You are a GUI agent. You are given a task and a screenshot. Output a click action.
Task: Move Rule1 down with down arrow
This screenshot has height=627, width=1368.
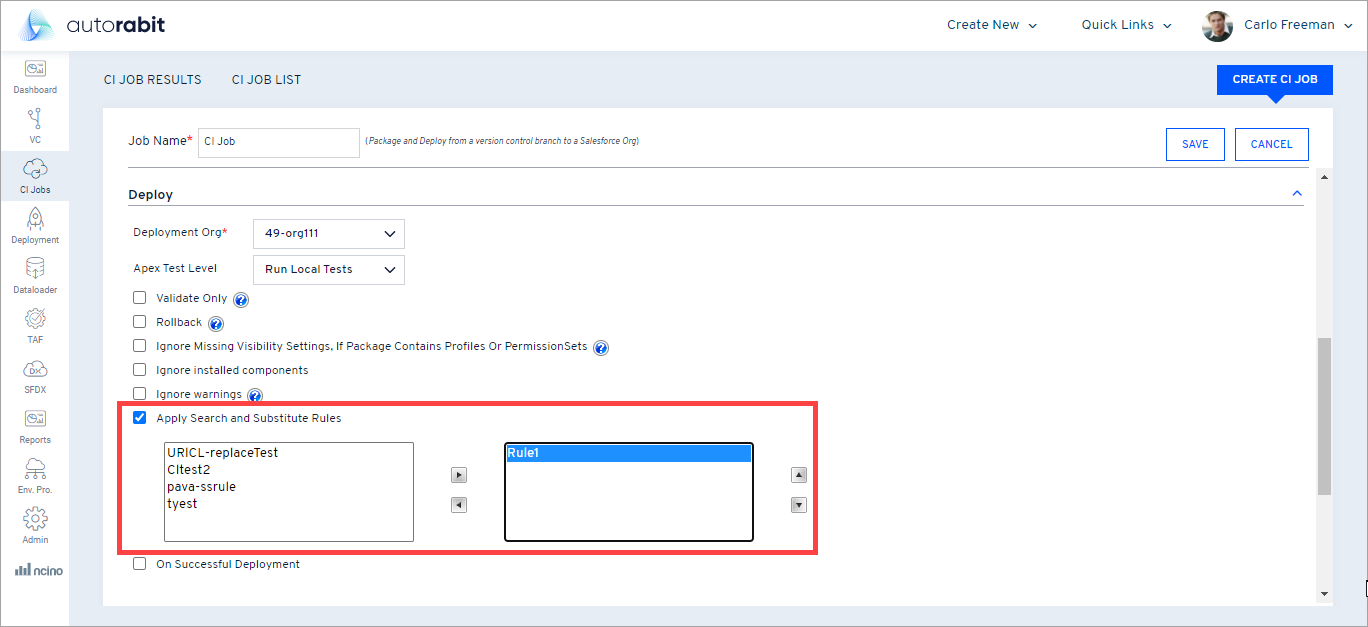click(x=799, y=505)
